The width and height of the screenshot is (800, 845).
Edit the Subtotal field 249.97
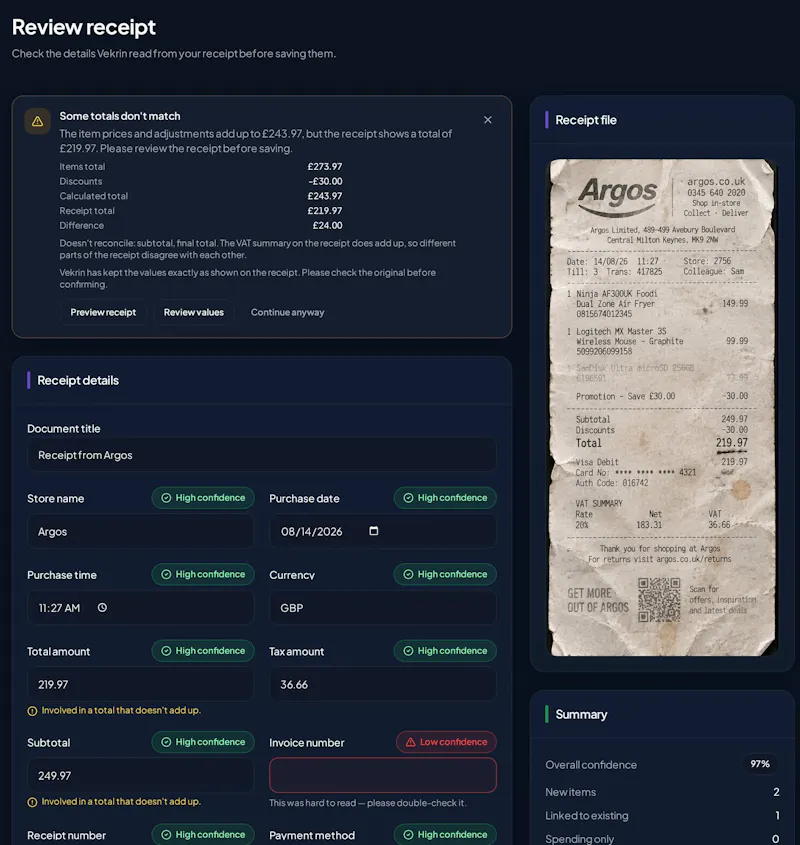(x=140, y=775)
